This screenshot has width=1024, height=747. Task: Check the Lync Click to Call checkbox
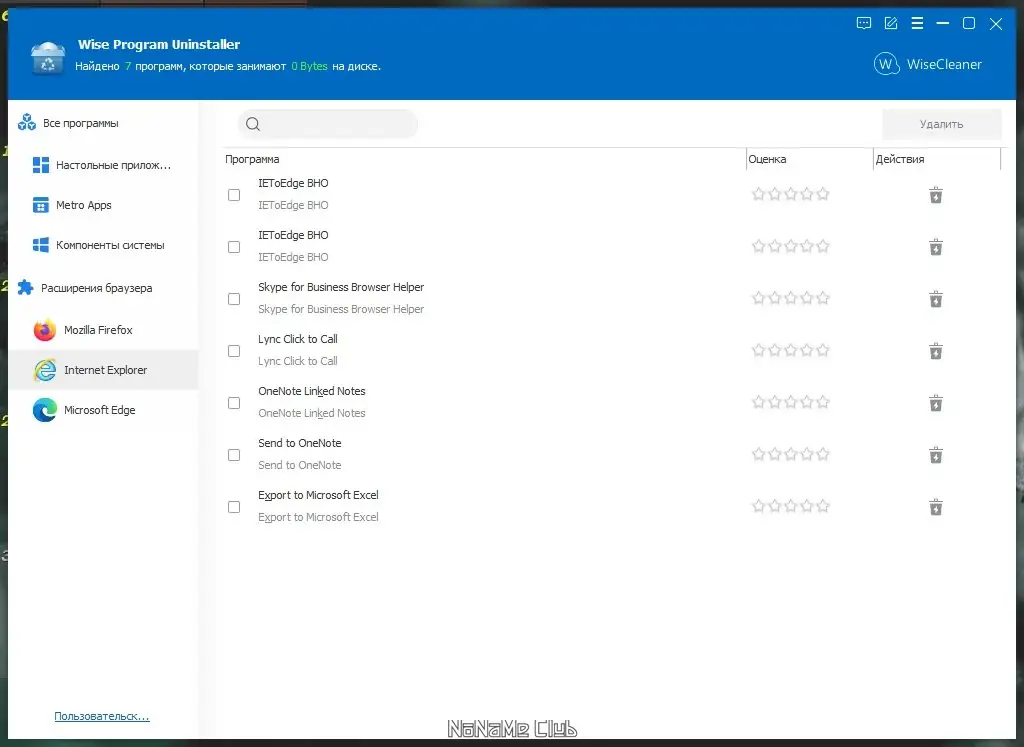tap(234, 351)
